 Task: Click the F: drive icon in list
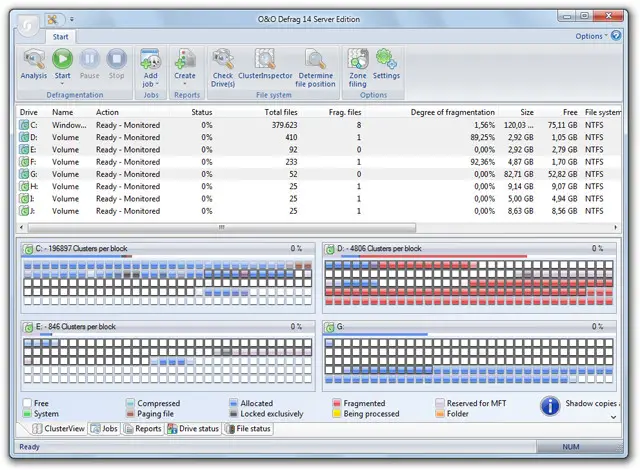click(24, 162)
